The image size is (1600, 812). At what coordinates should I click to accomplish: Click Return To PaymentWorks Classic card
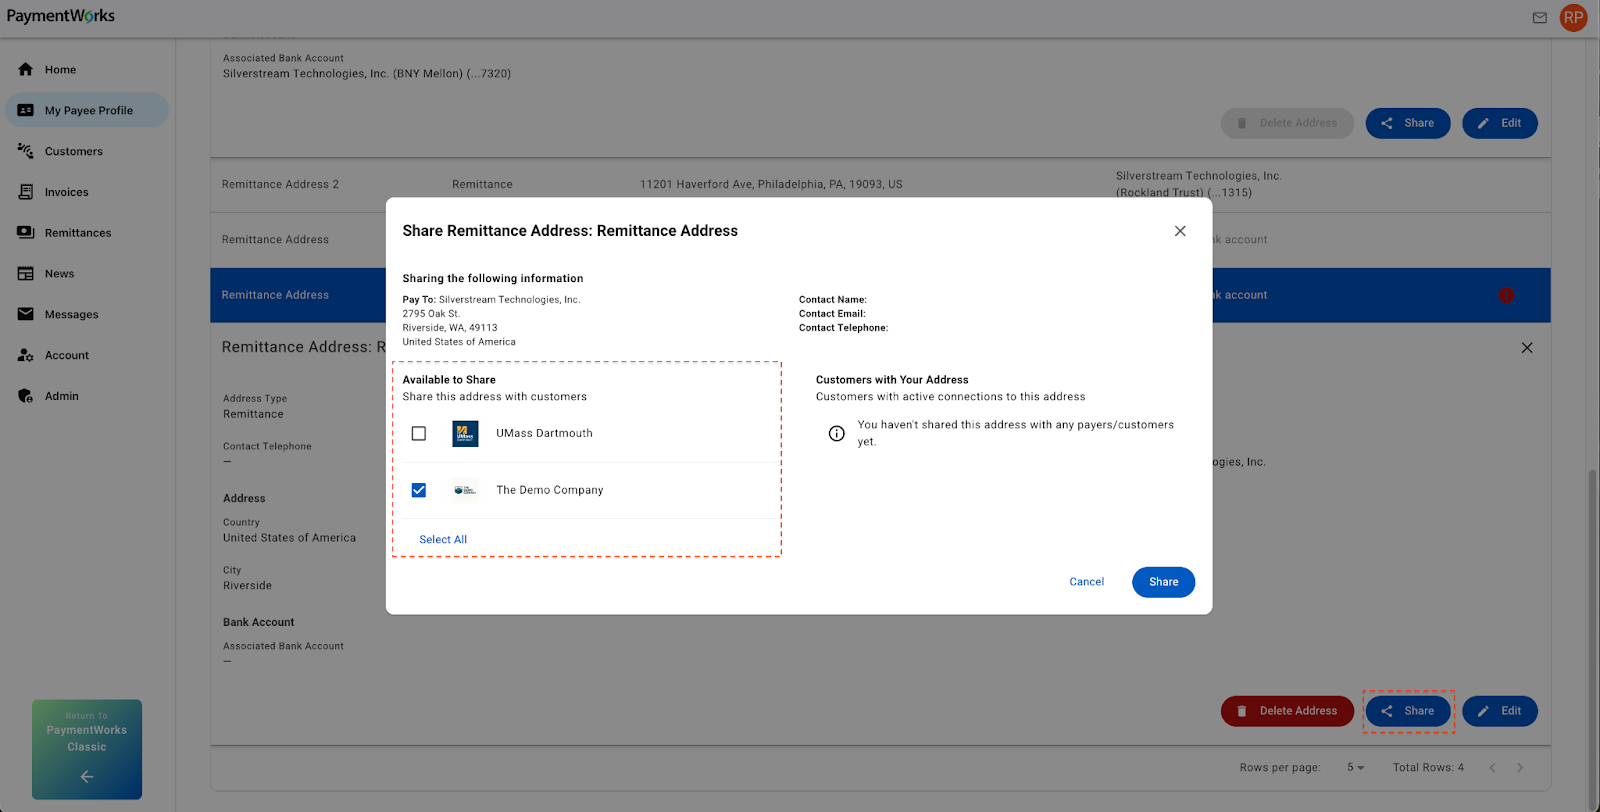click(87, 749)
